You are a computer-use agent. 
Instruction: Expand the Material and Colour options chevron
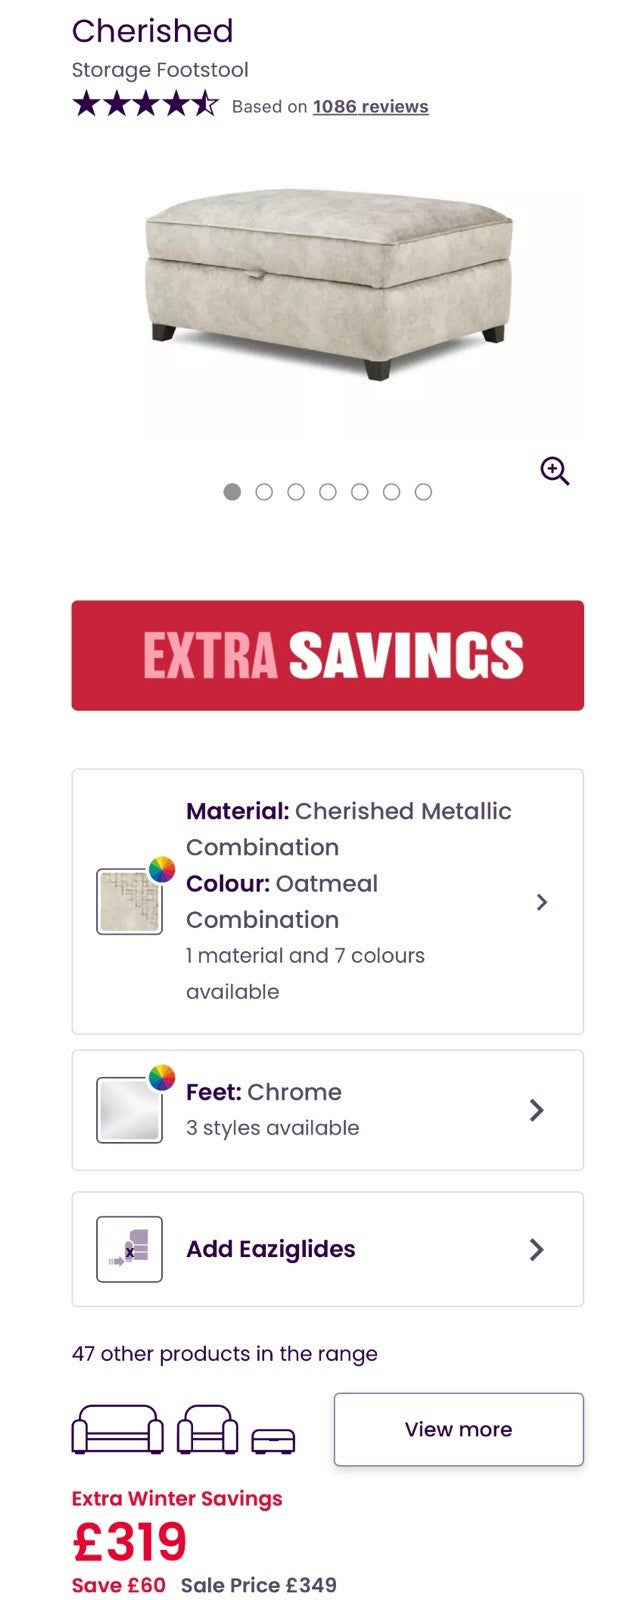(541, 902)
